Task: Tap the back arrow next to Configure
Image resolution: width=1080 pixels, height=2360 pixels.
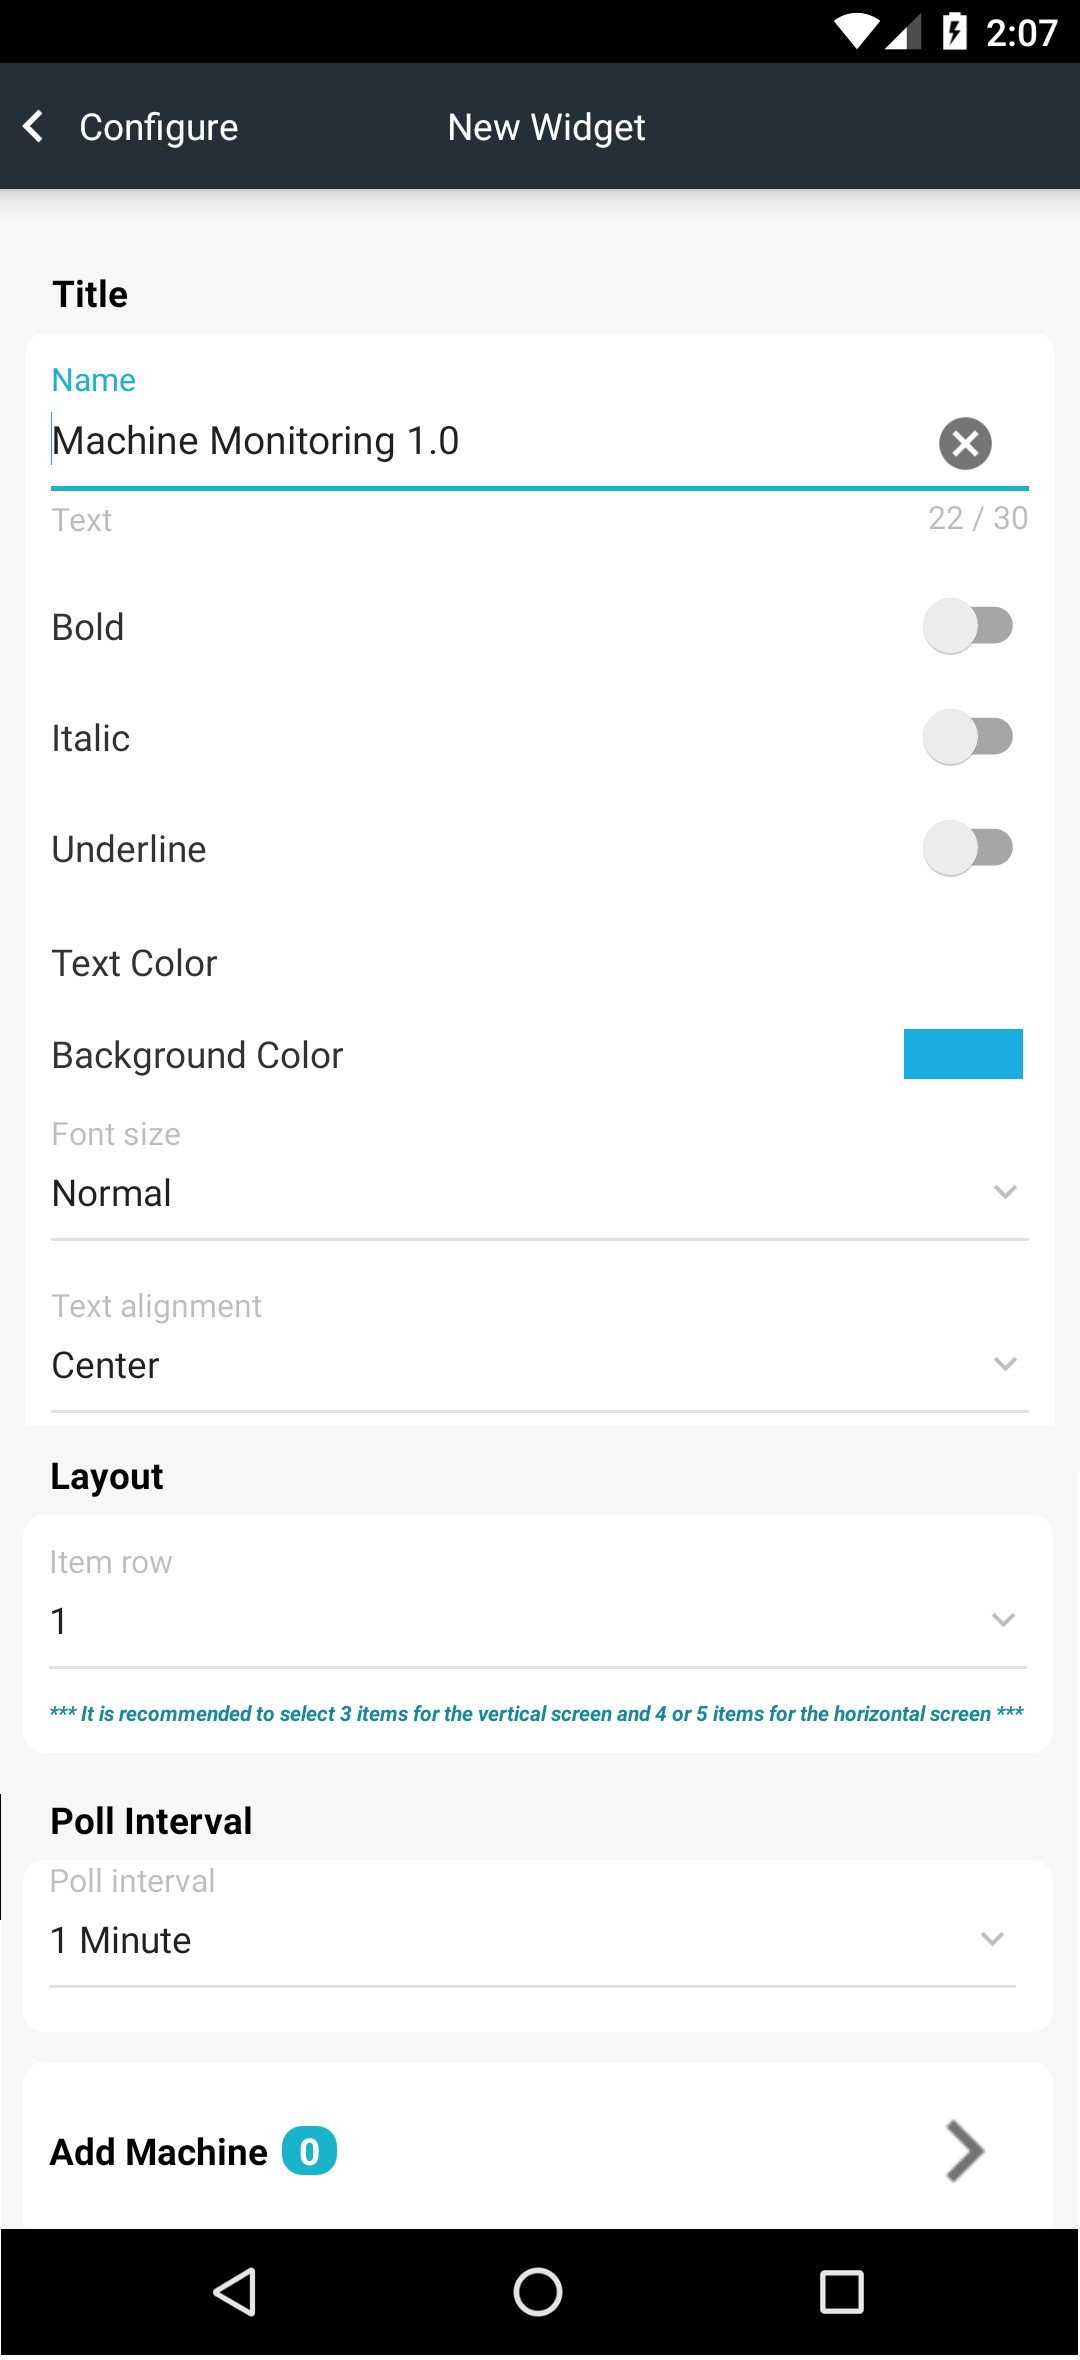Action: 33,127
